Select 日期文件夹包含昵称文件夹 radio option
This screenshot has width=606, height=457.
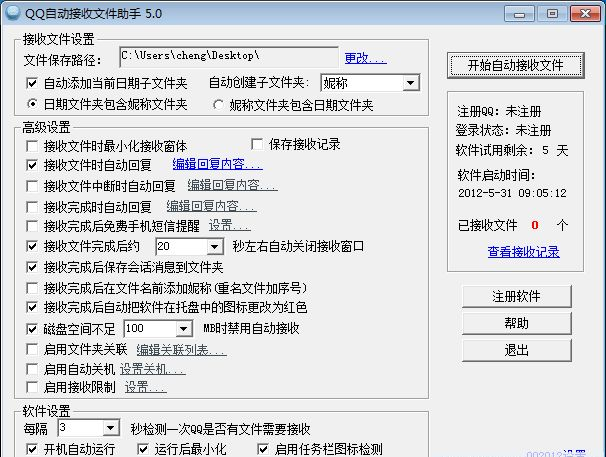coord(32,104)
